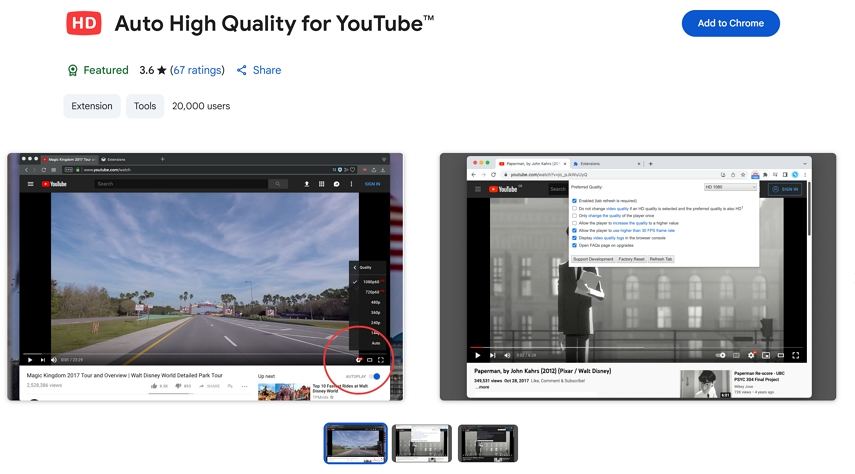Click the '20,000 users' text
This screenshot has width=855, height=474.
pos(201,106)
